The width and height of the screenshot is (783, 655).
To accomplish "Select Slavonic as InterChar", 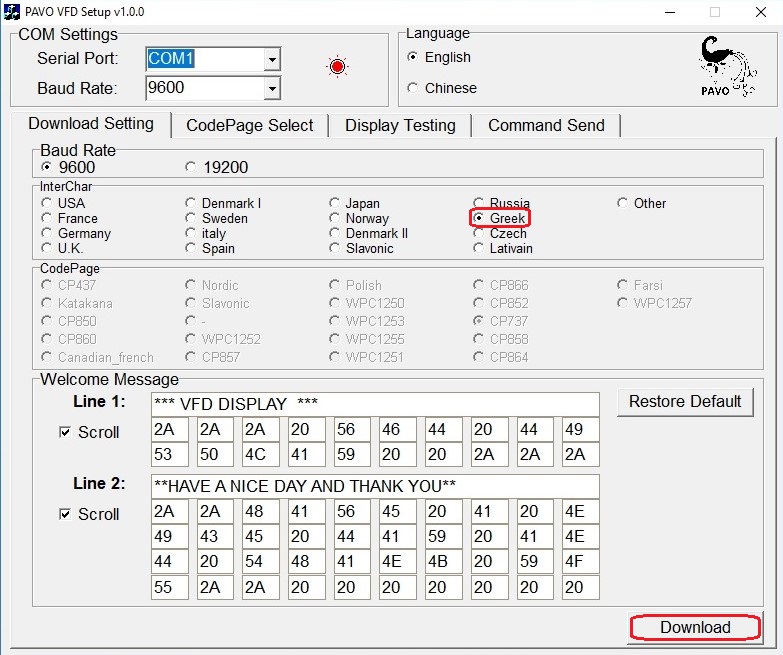I will pyautogui.click(x=362, y=248).
